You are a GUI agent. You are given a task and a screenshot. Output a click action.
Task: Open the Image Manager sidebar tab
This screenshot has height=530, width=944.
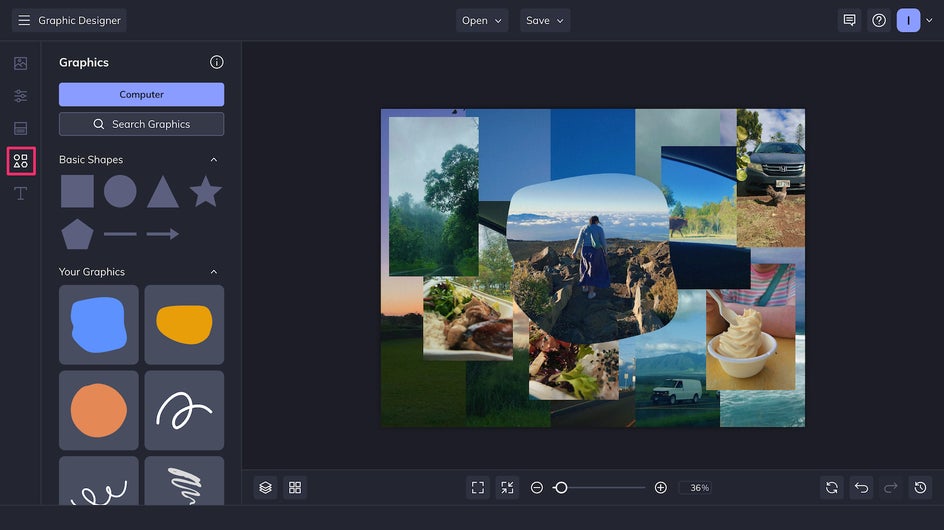tap(20, 63)
